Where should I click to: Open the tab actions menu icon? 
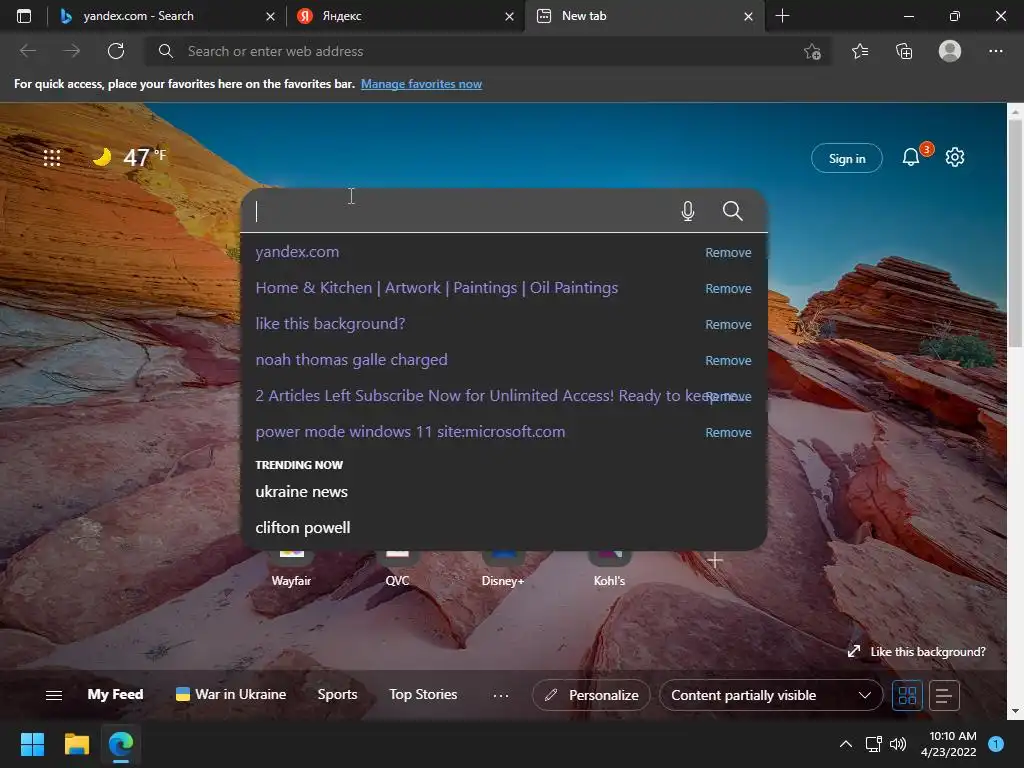point(24,16)
